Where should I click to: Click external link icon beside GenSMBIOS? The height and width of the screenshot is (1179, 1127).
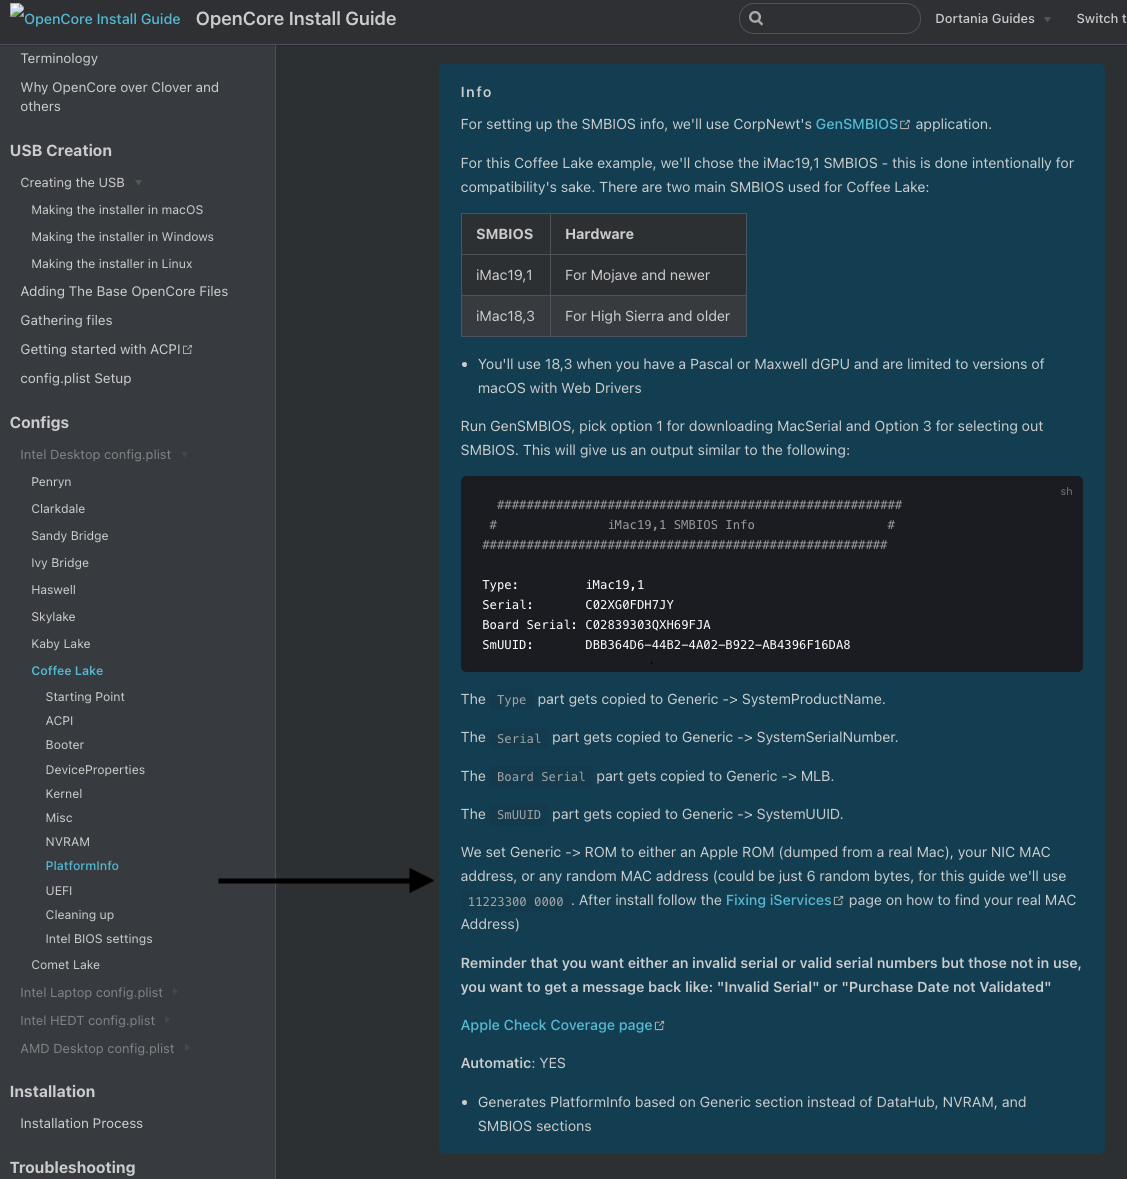(x=905, y=125)
